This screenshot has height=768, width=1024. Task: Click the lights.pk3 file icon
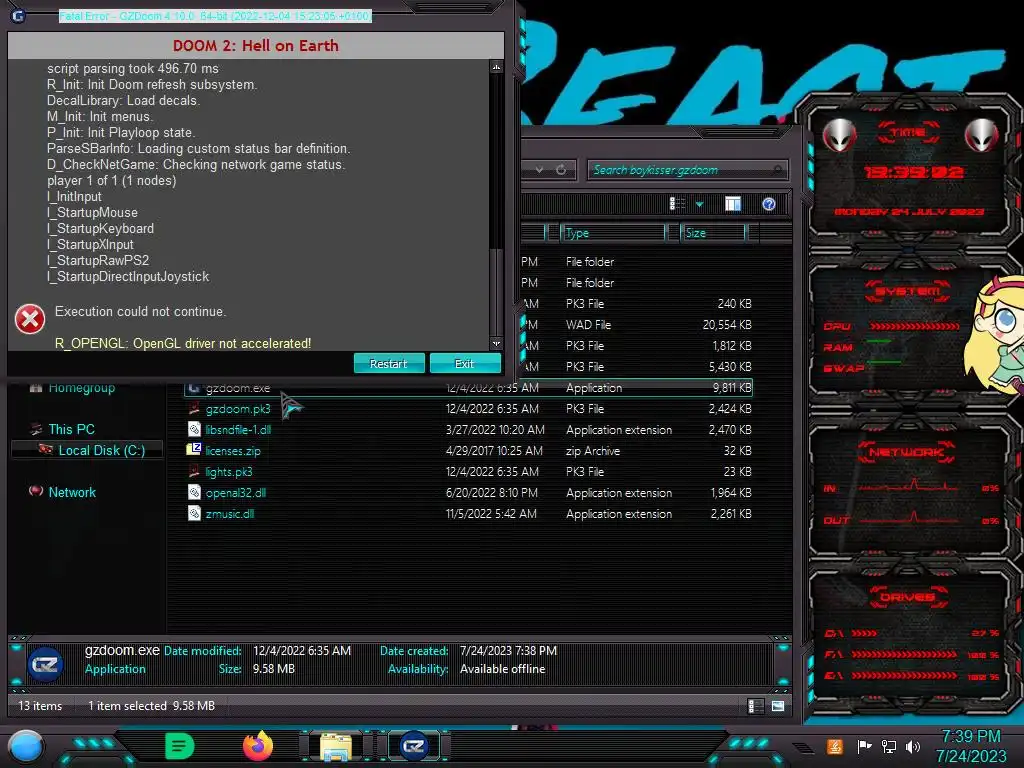tap(194, 471)
